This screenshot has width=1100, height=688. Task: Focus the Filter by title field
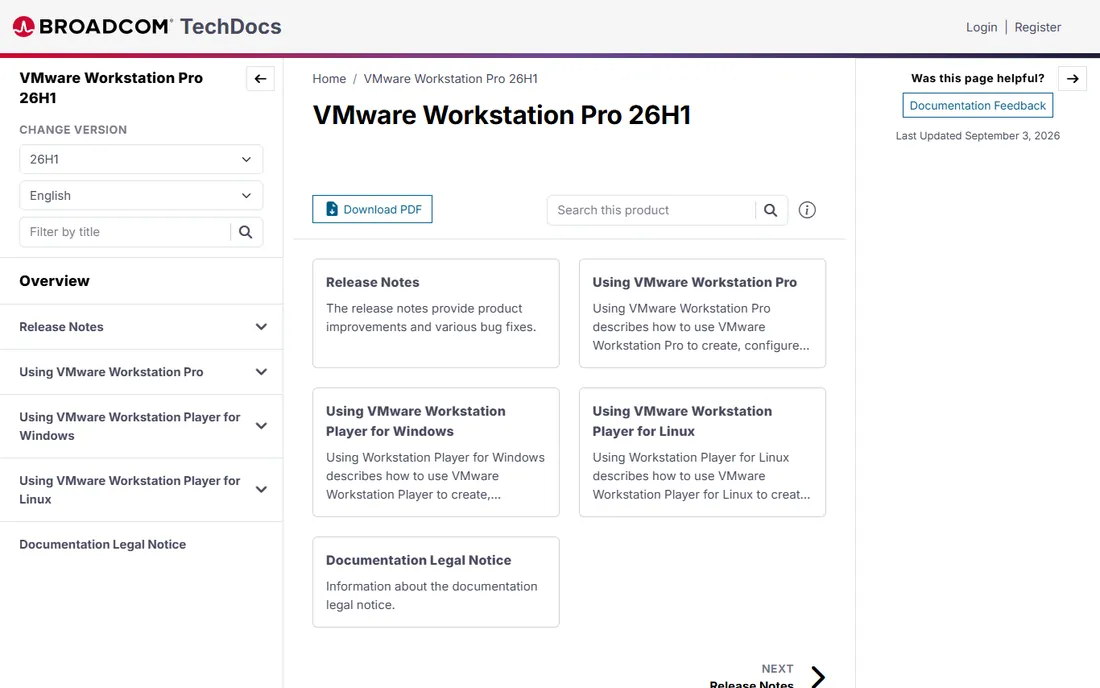tap(125, 232)
